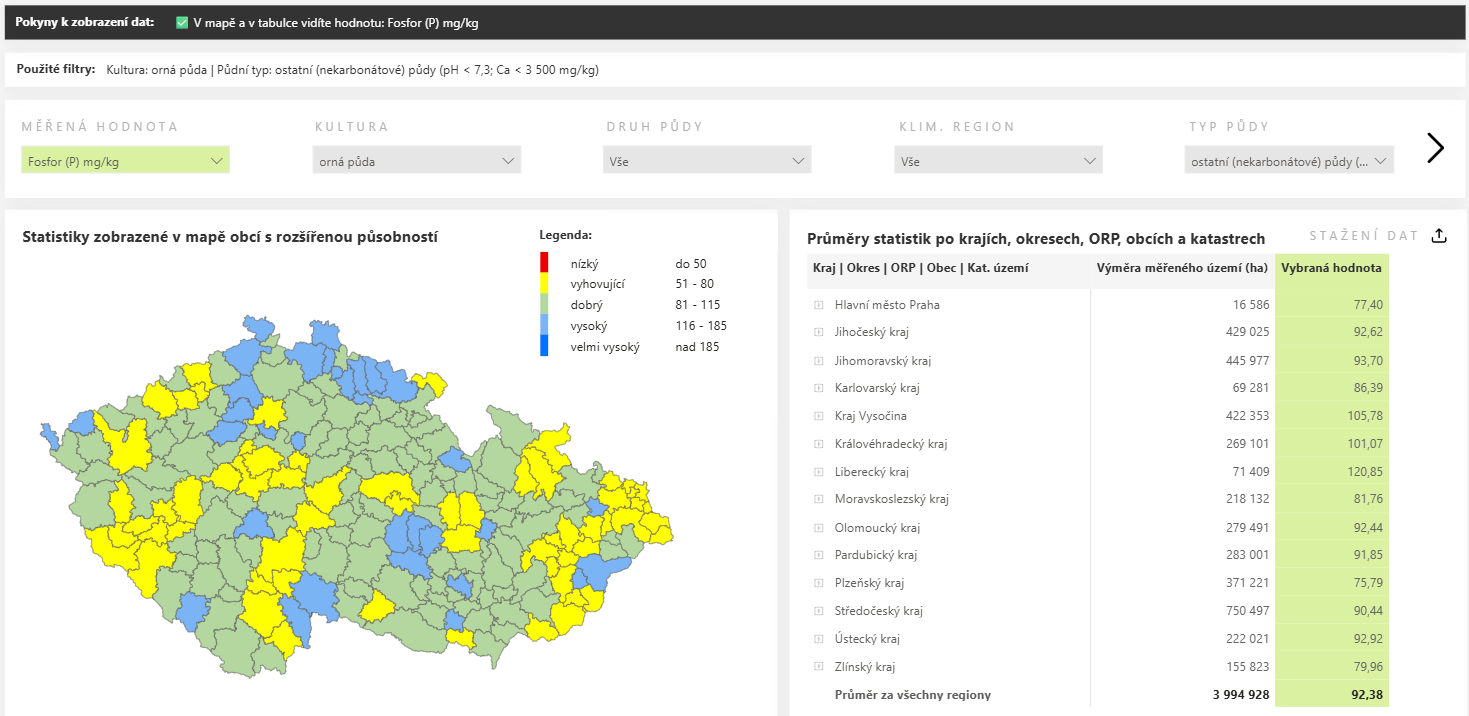
Task: Expand the Jihomoravský kraj row
Action: pos(818,360)
